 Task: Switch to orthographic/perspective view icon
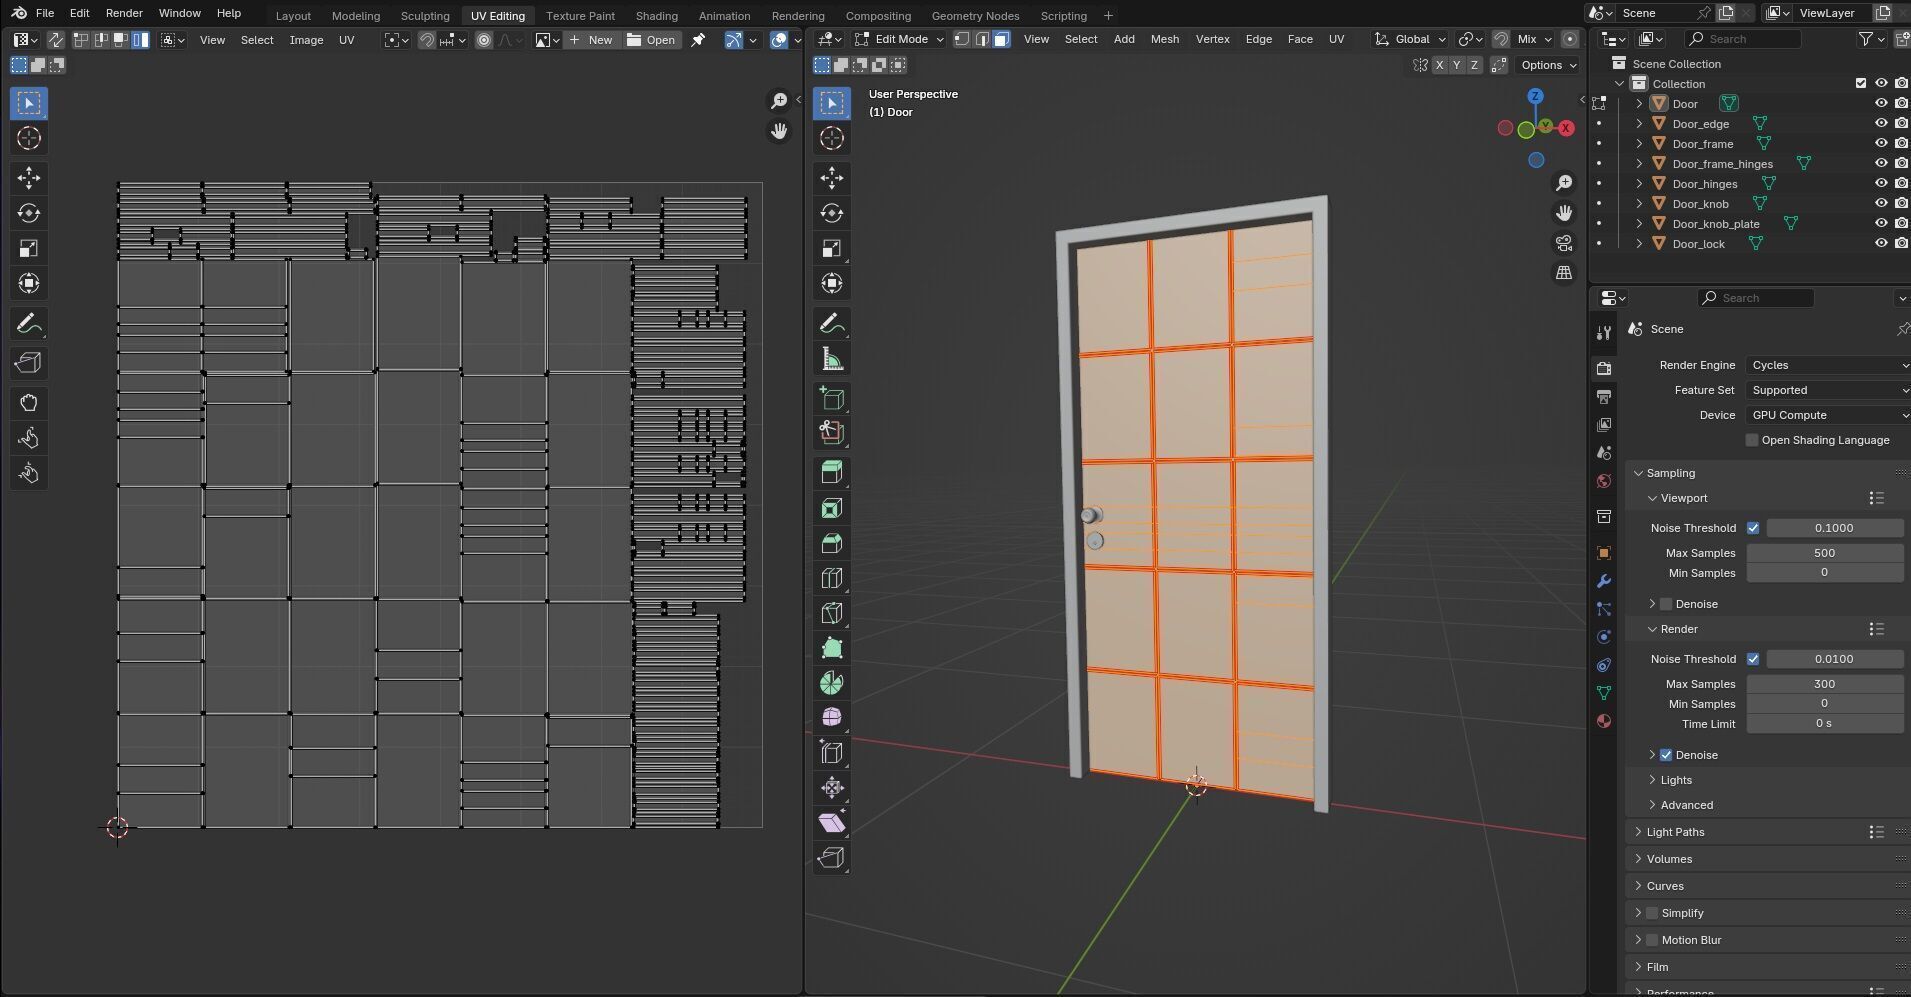point(1564,273)
